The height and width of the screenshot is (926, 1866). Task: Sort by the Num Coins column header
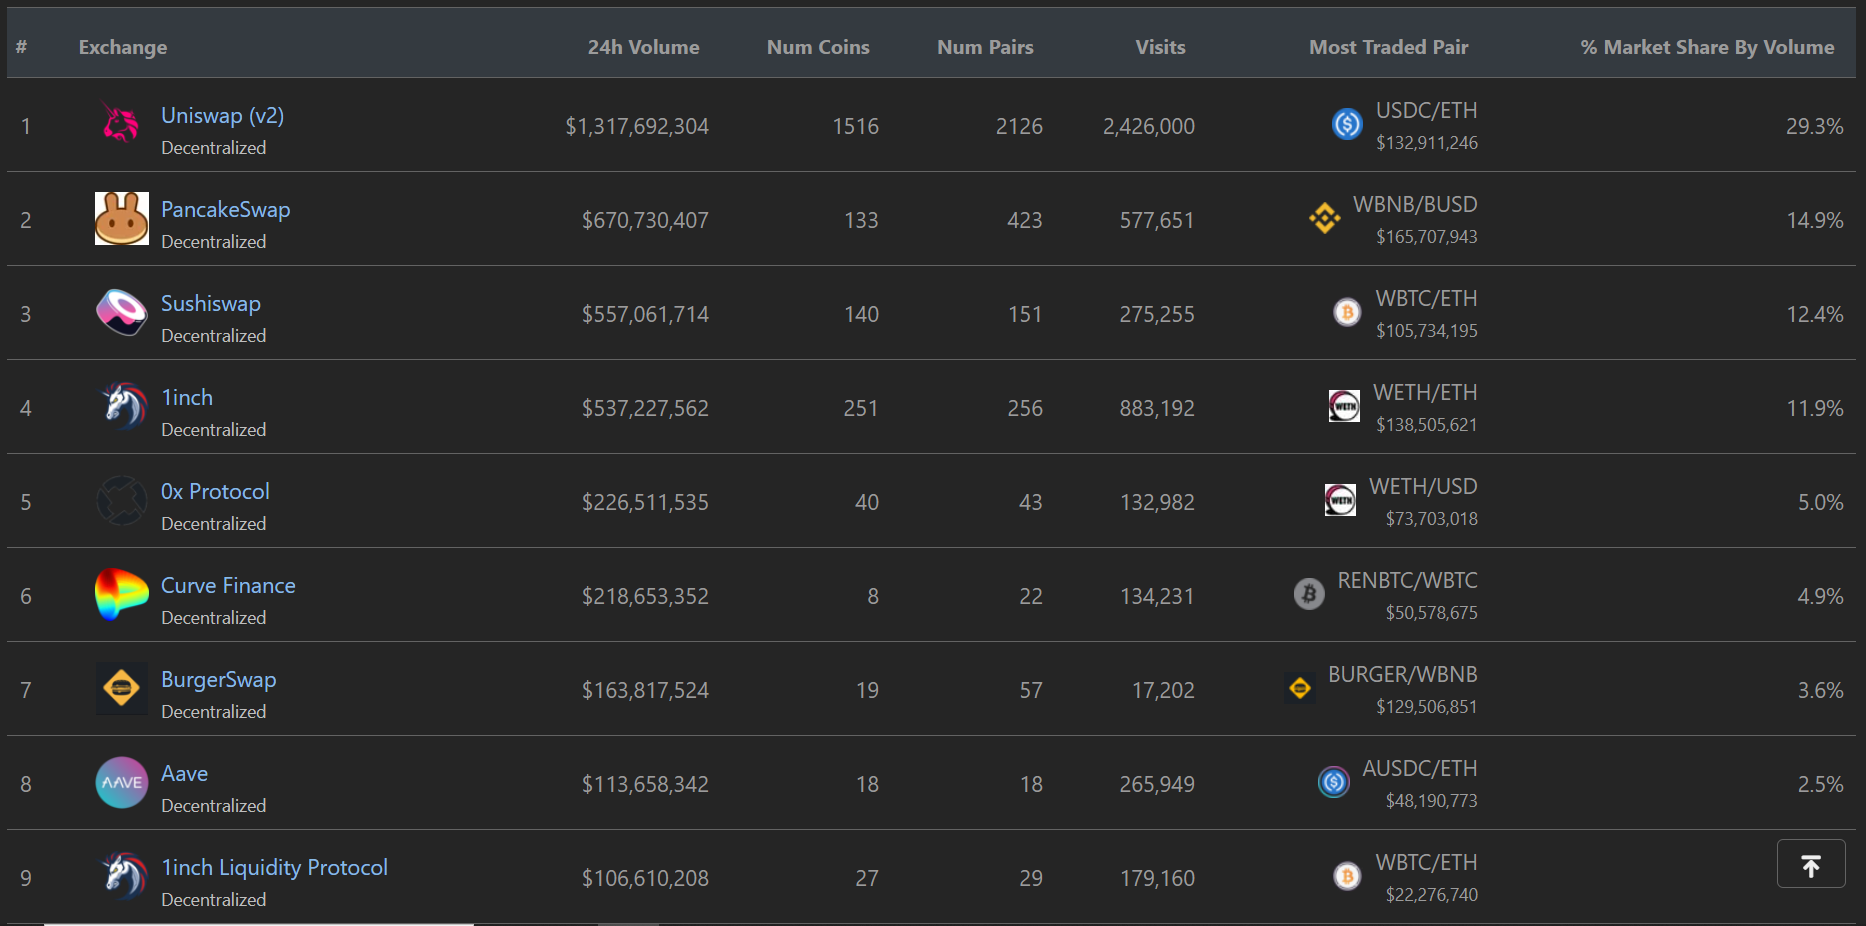[818, 47]
